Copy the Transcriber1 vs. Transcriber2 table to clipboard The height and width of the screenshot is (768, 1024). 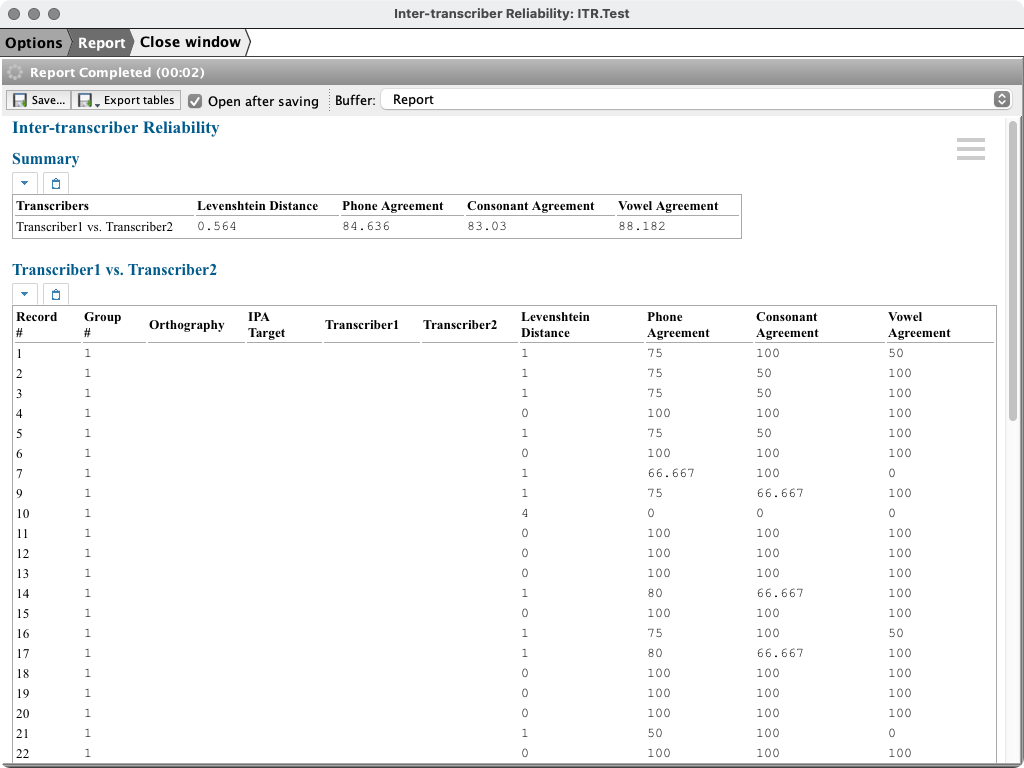(56, 294)
